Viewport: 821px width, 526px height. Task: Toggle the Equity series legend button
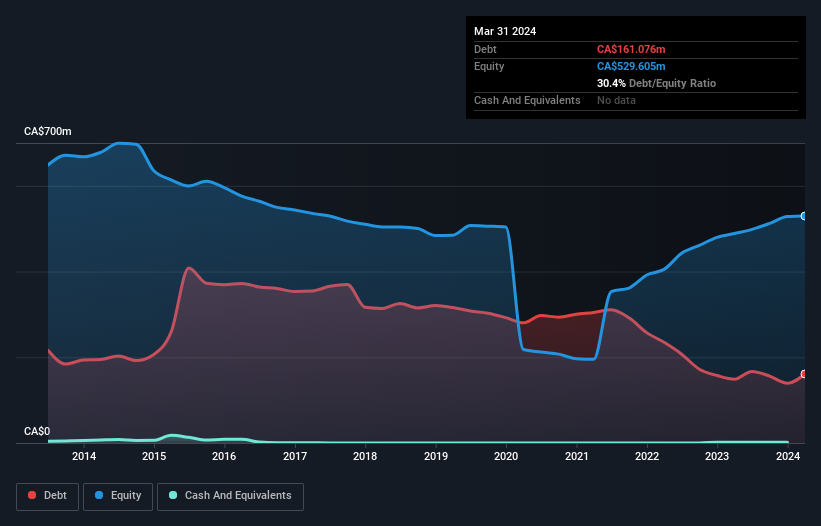[x=118, y=496]
